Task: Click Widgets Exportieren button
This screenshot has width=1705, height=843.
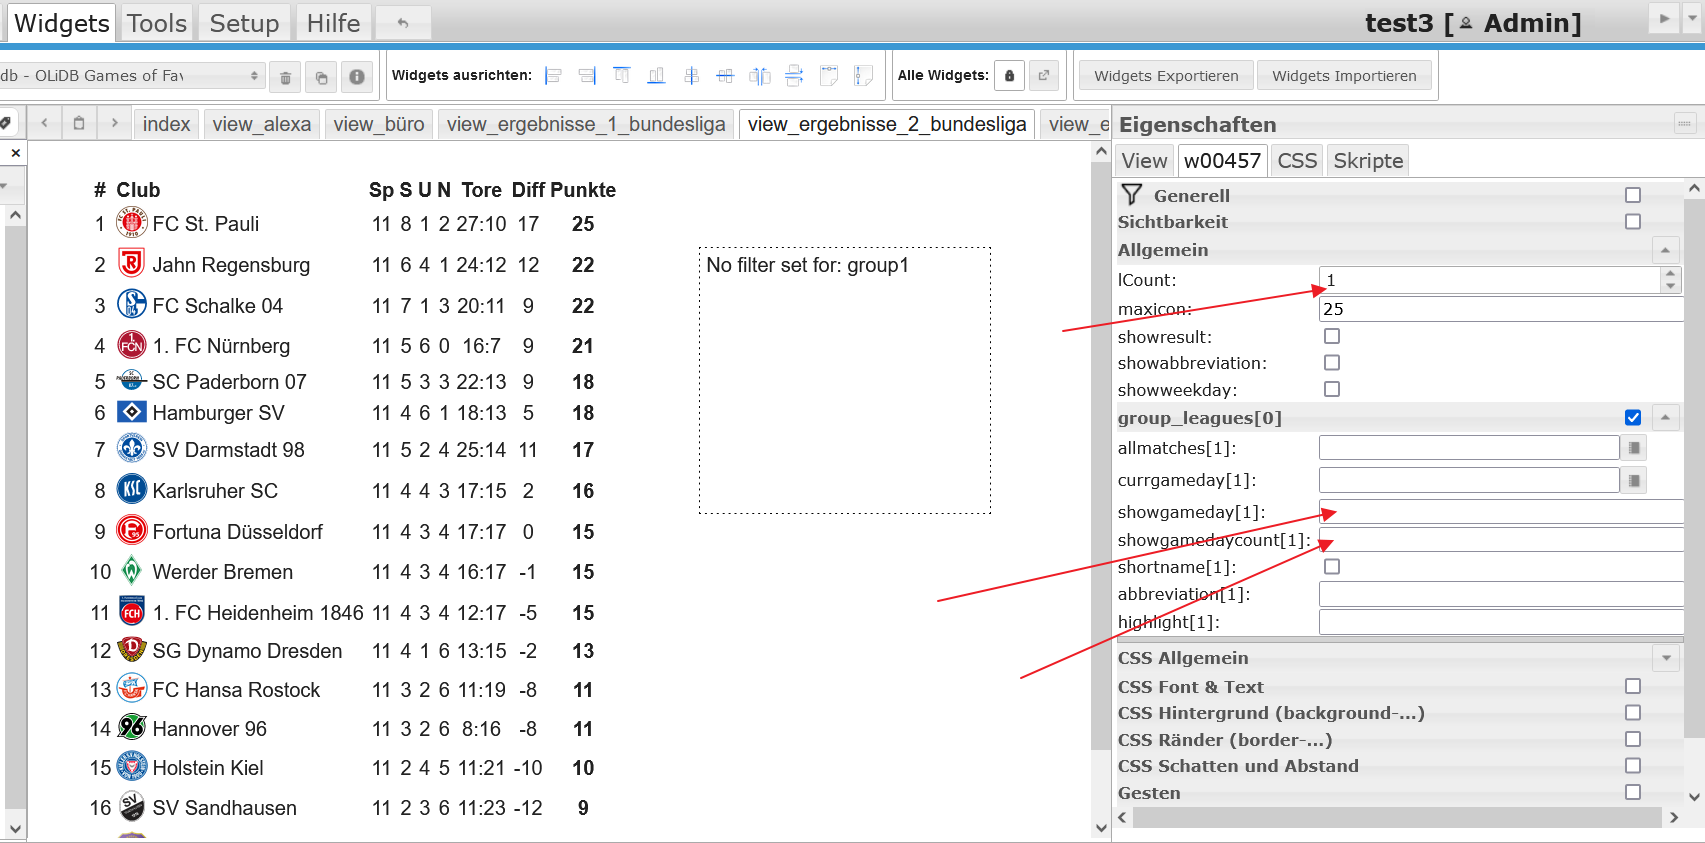Action: point(1166,76)
